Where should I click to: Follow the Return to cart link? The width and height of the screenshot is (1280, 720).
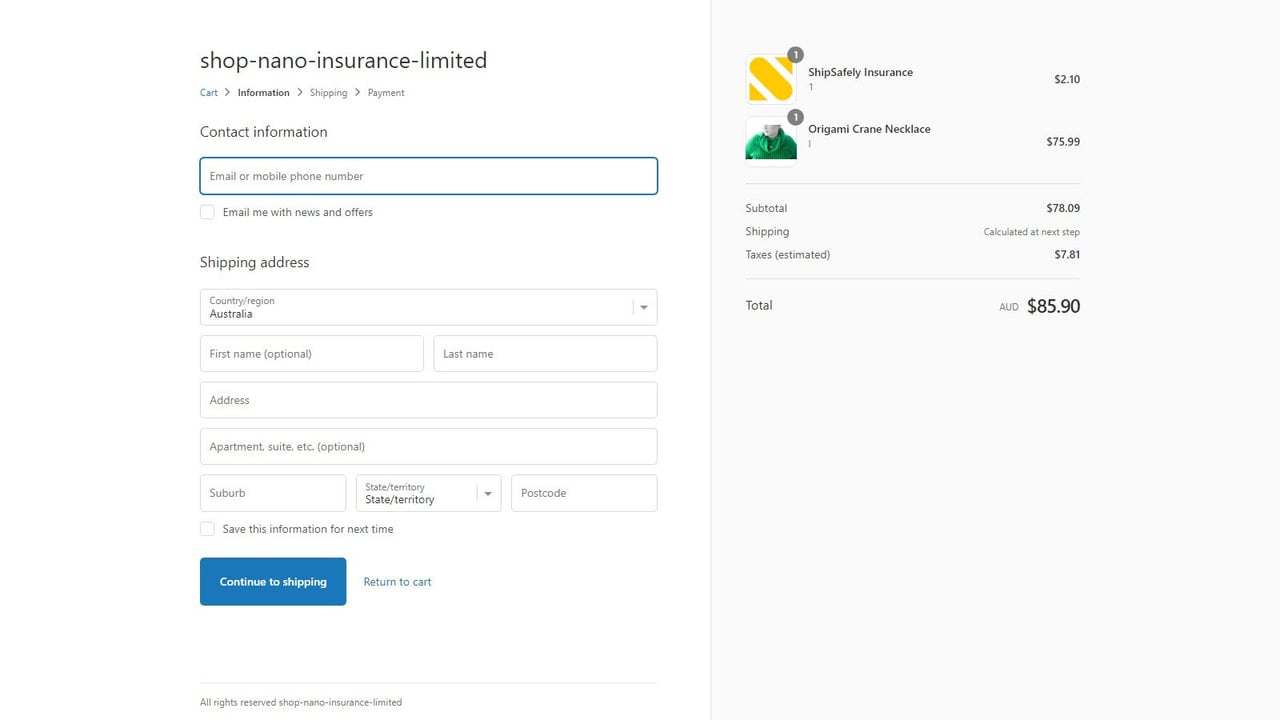pyautogui.click(x=398, y=582)
